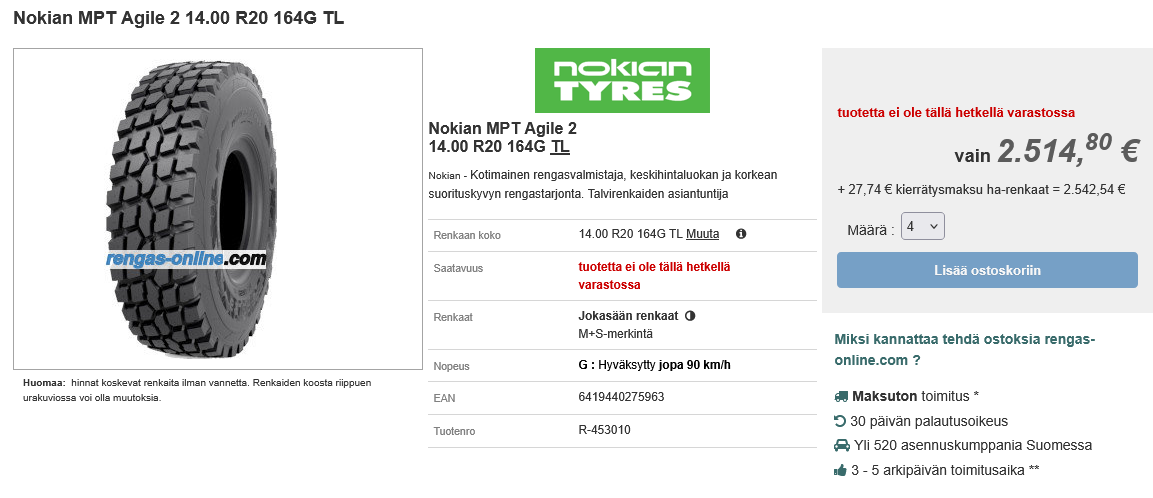Click the 2.514,80 € price
This screenshot has height=498, width=1153.
pos(1066,150)
